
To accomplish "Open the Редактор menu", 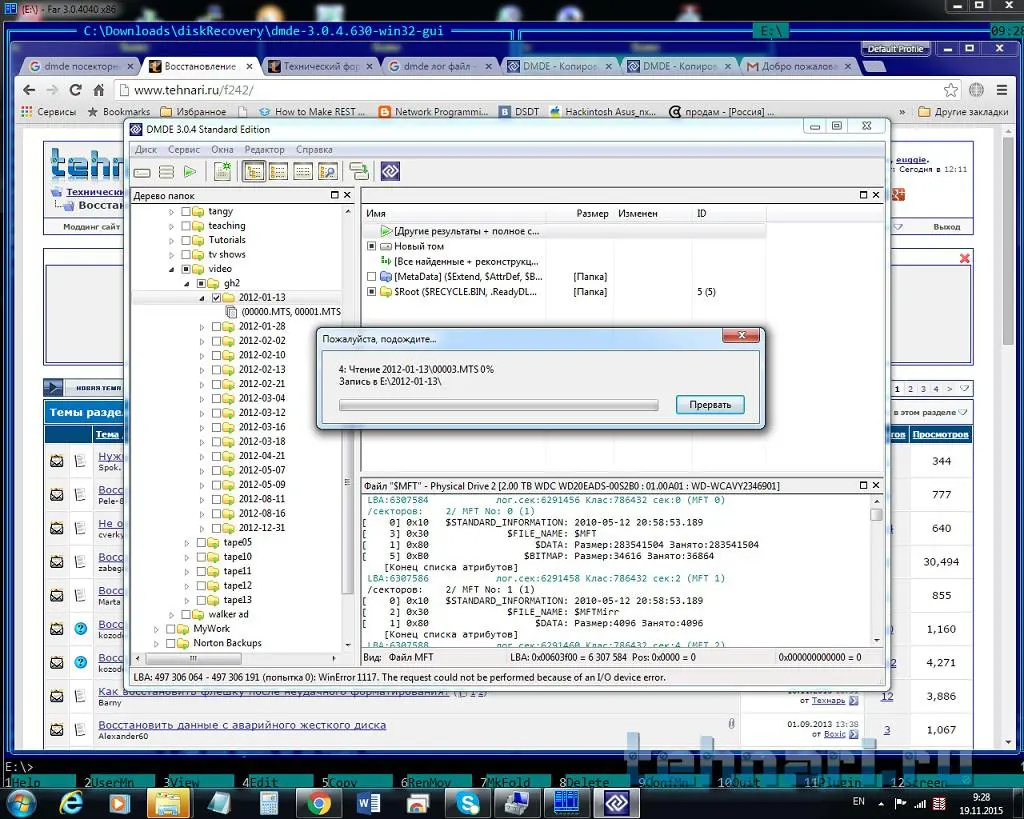I will coord(264,149).
